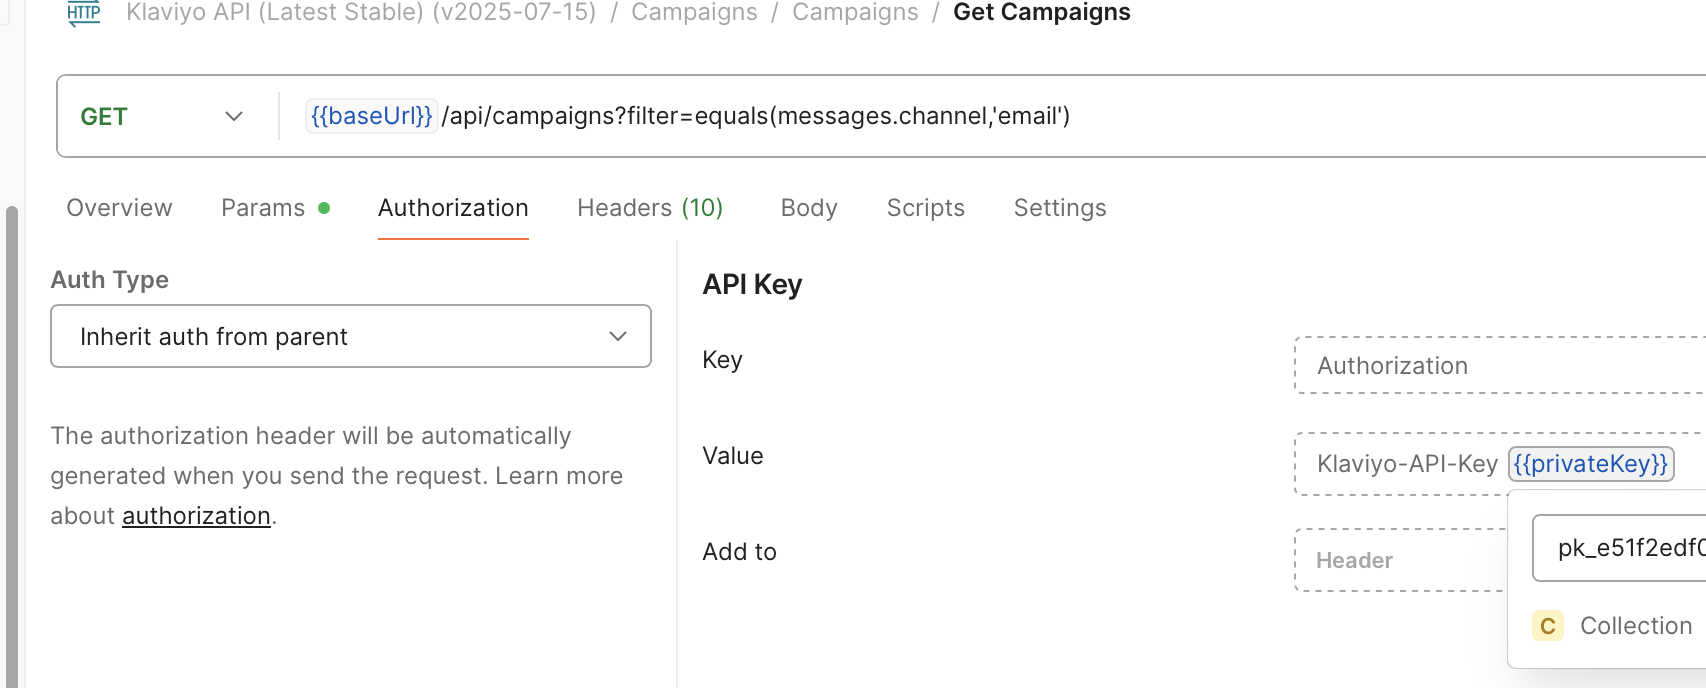Viewport: 1706px width, 688px height.
Task: Open the Params tab
Action: tap(263, 208)
